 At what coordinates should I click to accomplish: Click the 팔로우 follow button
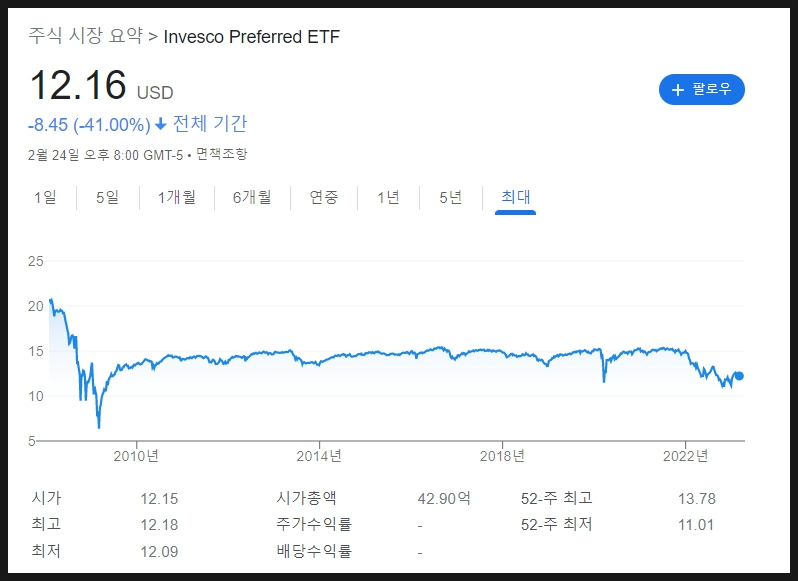701,90
